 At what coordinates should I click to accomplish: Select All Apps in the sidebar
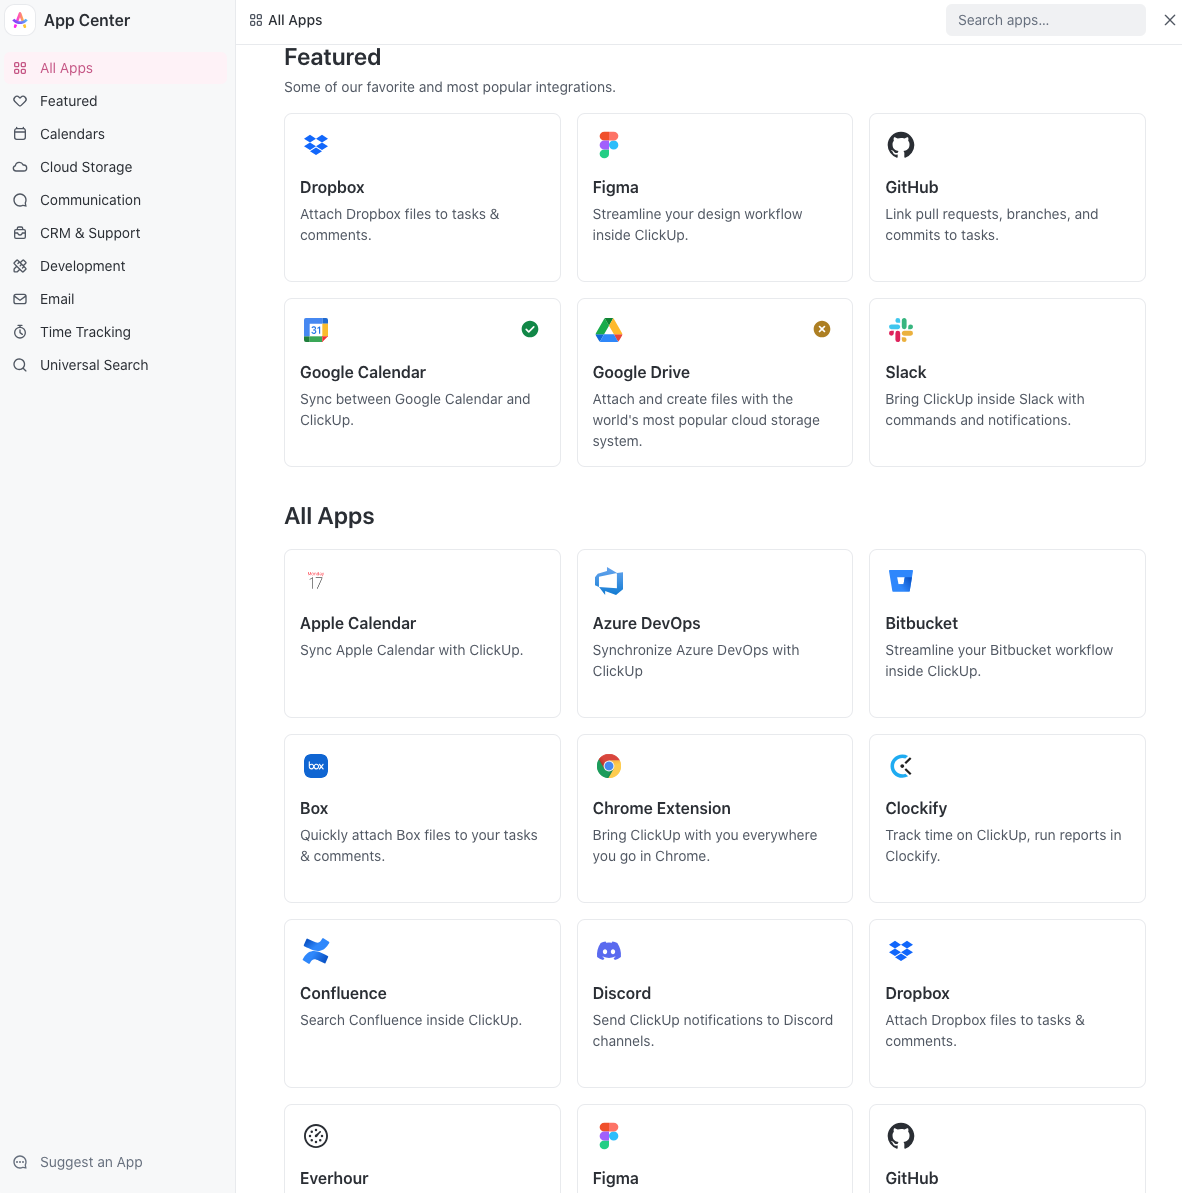(x=116, y=68)
